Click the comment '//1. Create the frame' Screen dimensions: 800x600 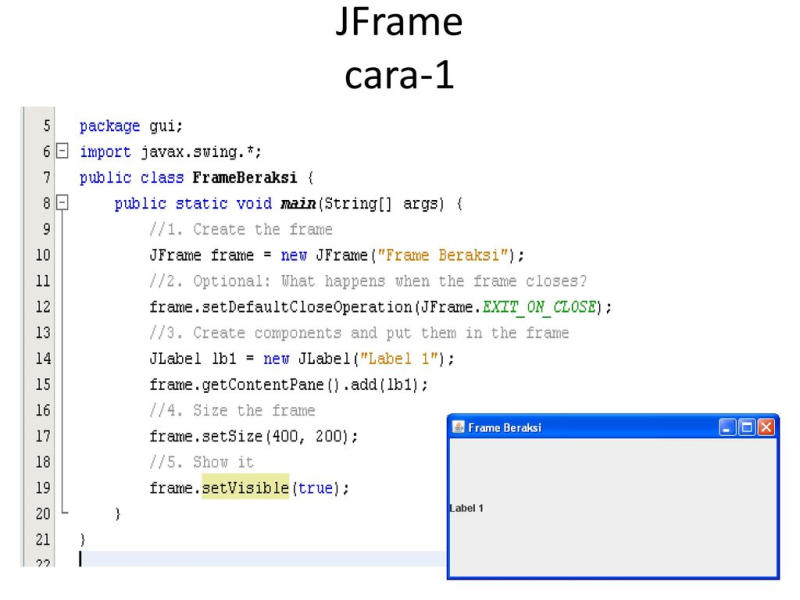point(241,230)
